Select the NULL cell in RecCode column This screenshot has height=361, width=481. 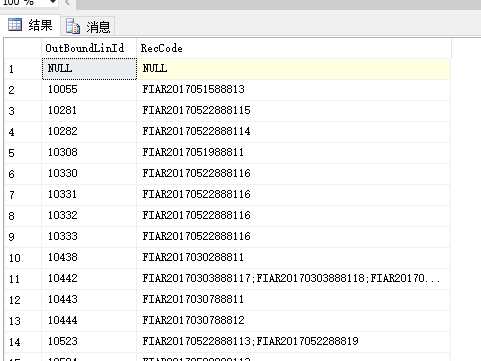[x=293, y=69]
